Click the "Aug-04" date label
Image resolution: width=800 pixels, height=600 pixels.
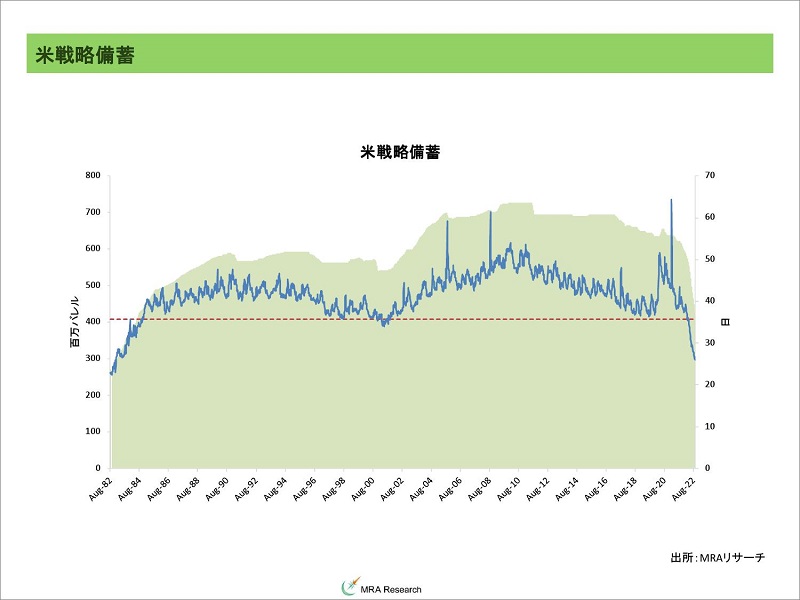[421, 488]
